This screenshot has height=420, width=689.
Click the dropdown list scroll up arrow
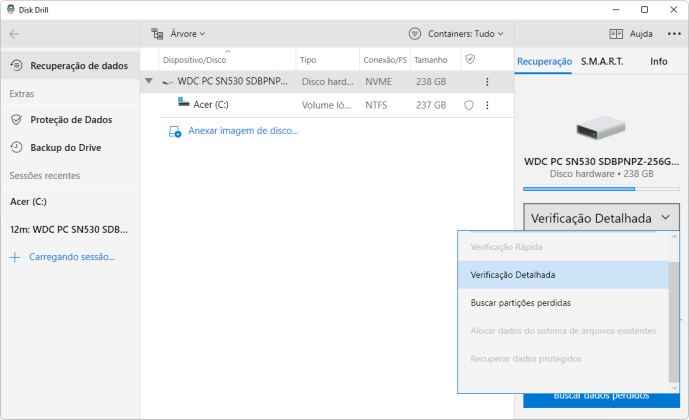674,237
